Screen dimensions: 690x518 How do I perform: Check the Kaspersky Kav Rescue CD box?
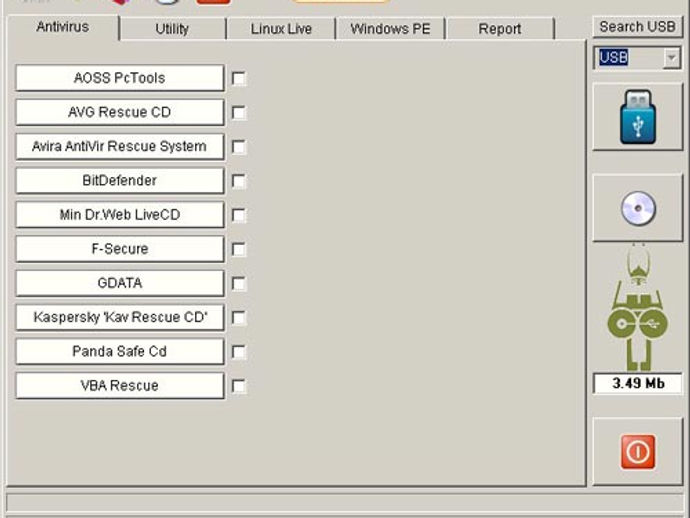(x=239, y=318)
